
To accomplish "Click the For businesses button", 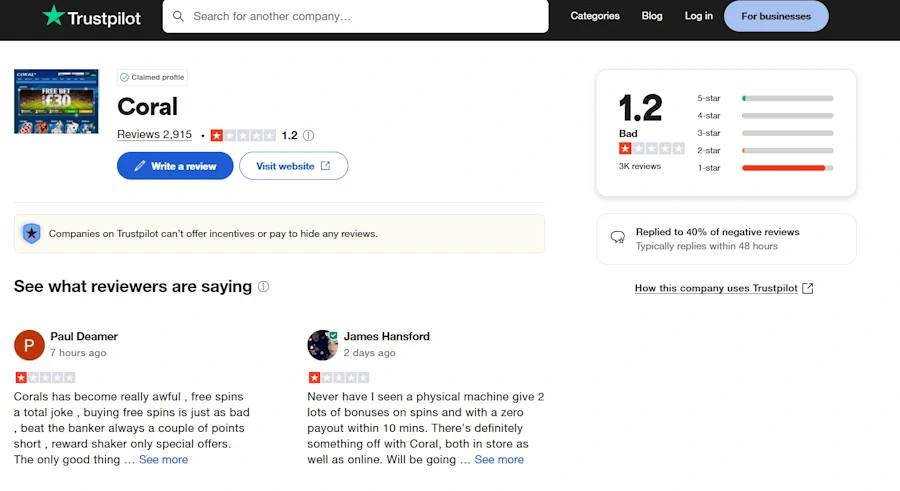I will [x=776, y=16].
